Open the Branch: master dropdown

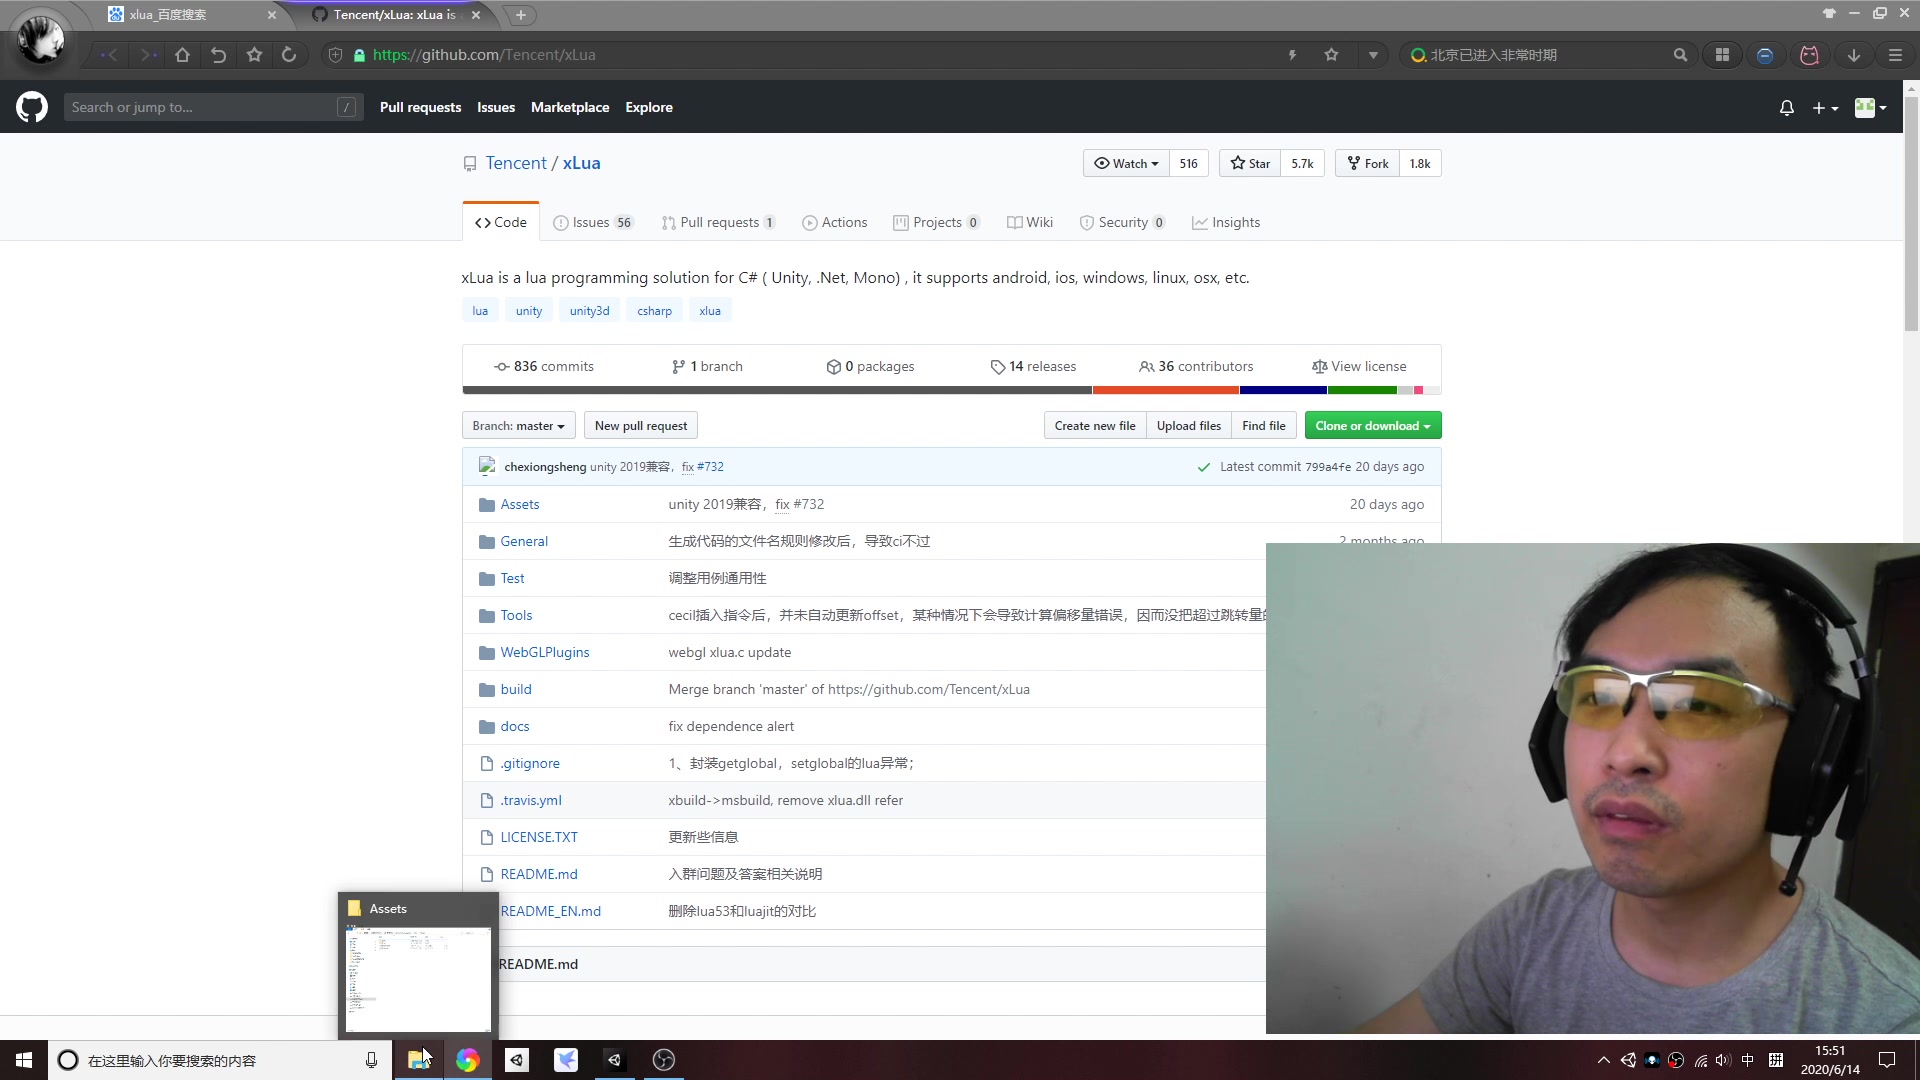pyautogui.click(x=517, y=425)
